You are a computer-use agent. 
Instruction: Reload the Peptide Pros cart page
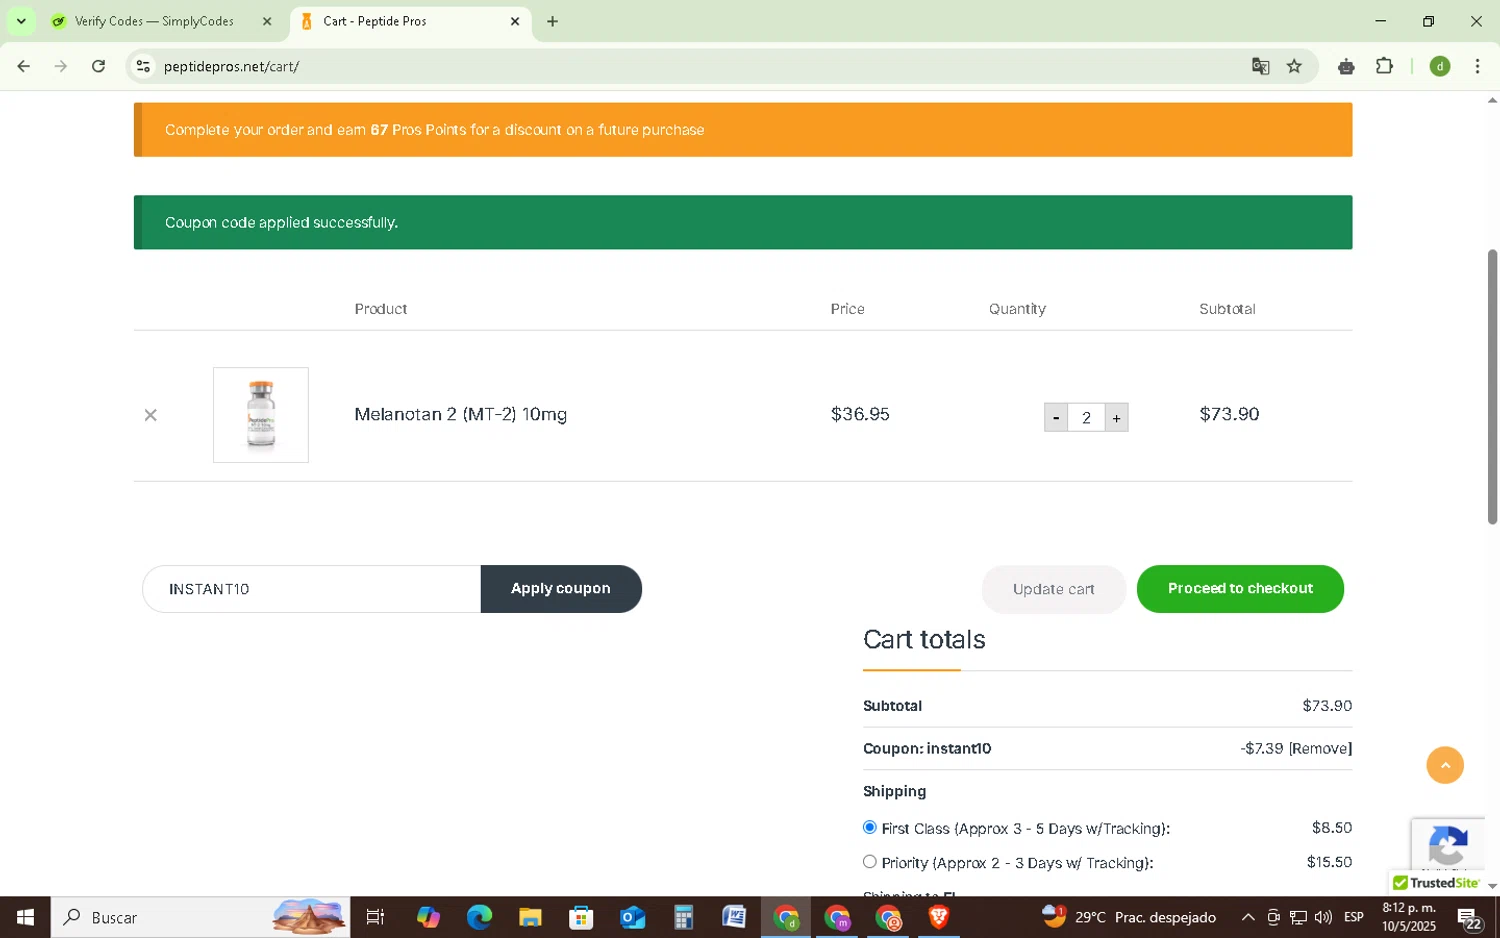pyautogui.click(x=98, y=67)
